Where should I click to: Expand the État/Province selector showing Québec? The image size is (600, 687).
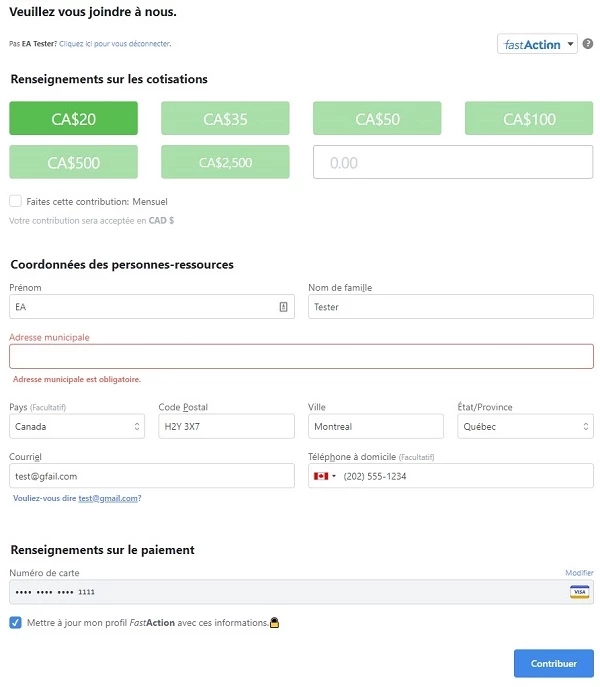[x=525, y=426]
